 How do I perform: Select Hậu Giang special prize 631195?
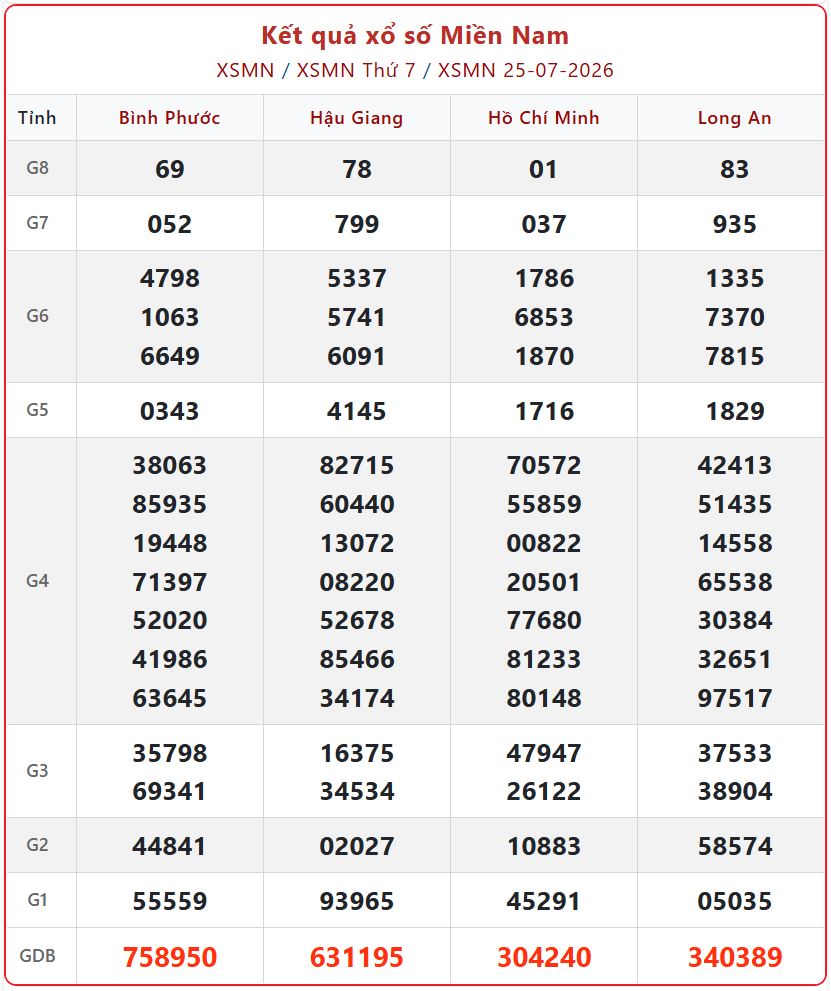[356, 957]
